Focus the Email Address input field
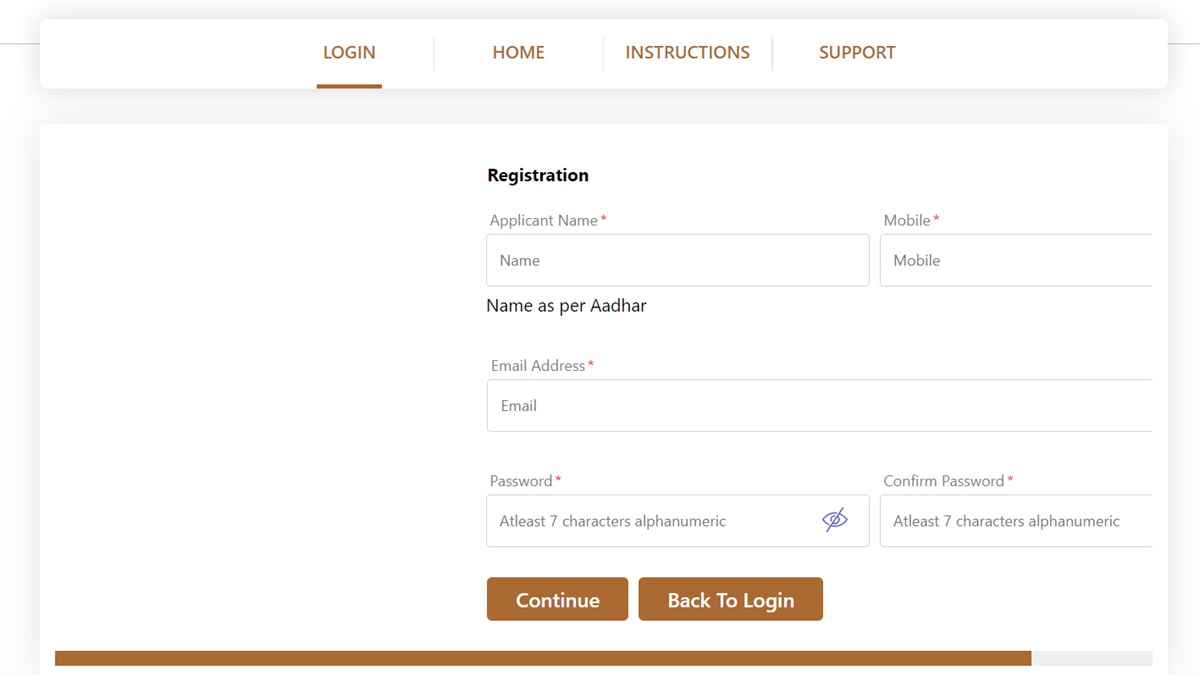 point(820,405)
